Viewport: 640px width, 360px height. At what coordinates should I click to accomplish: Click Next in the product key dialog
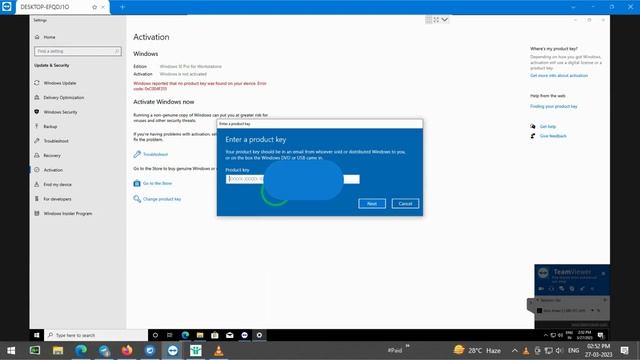click(x=371, y=203)
